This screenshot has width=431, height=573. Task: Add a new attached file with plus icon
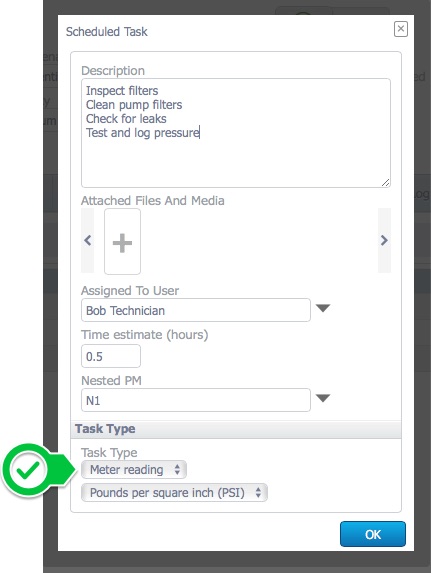tap(122, 241)
